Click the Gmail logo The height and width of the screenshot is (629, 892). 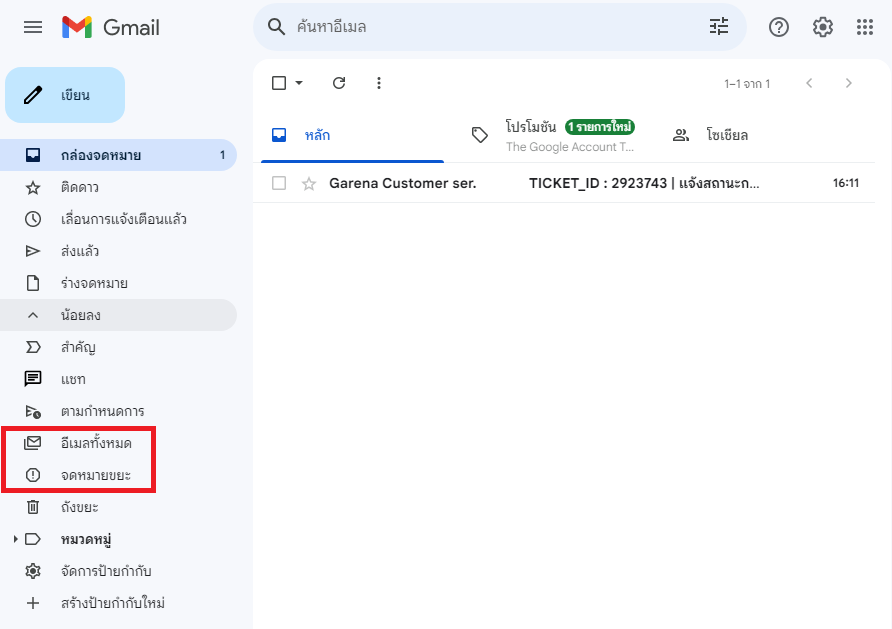pyautogui.click(x=111, y=27)
